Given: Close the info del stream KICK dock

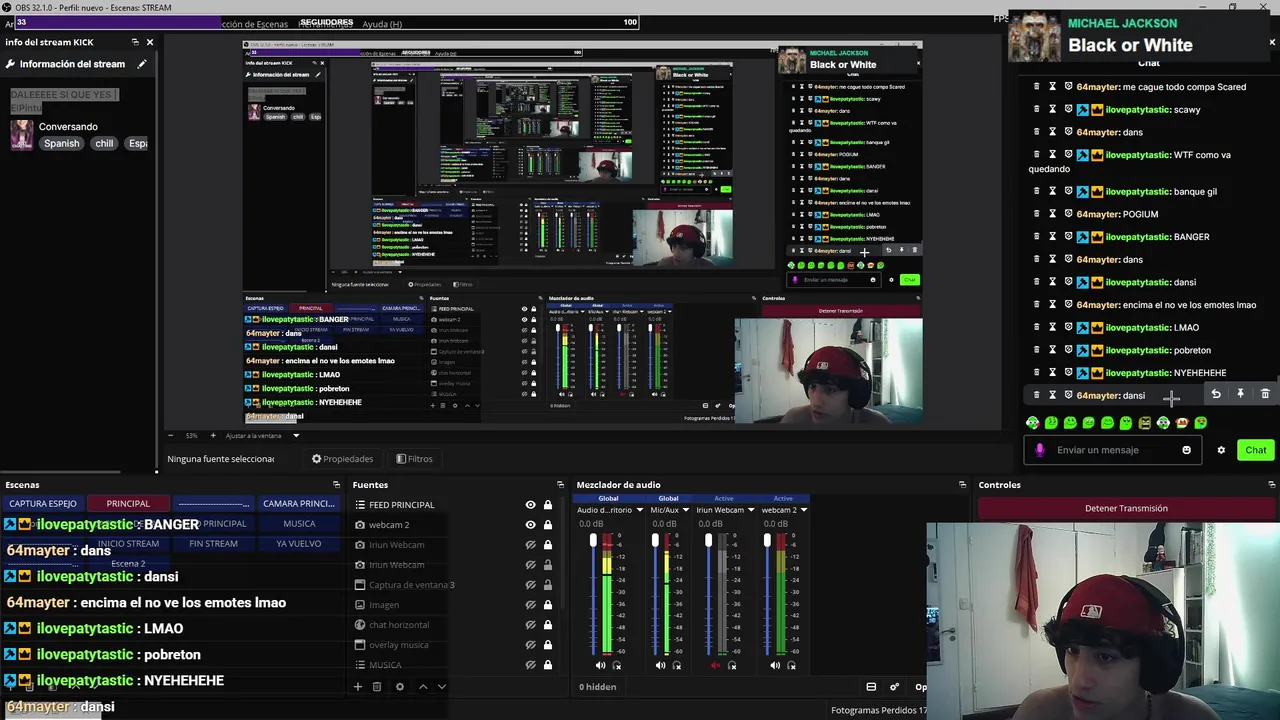Looking at the screenshot, I should tap(150, 42).
